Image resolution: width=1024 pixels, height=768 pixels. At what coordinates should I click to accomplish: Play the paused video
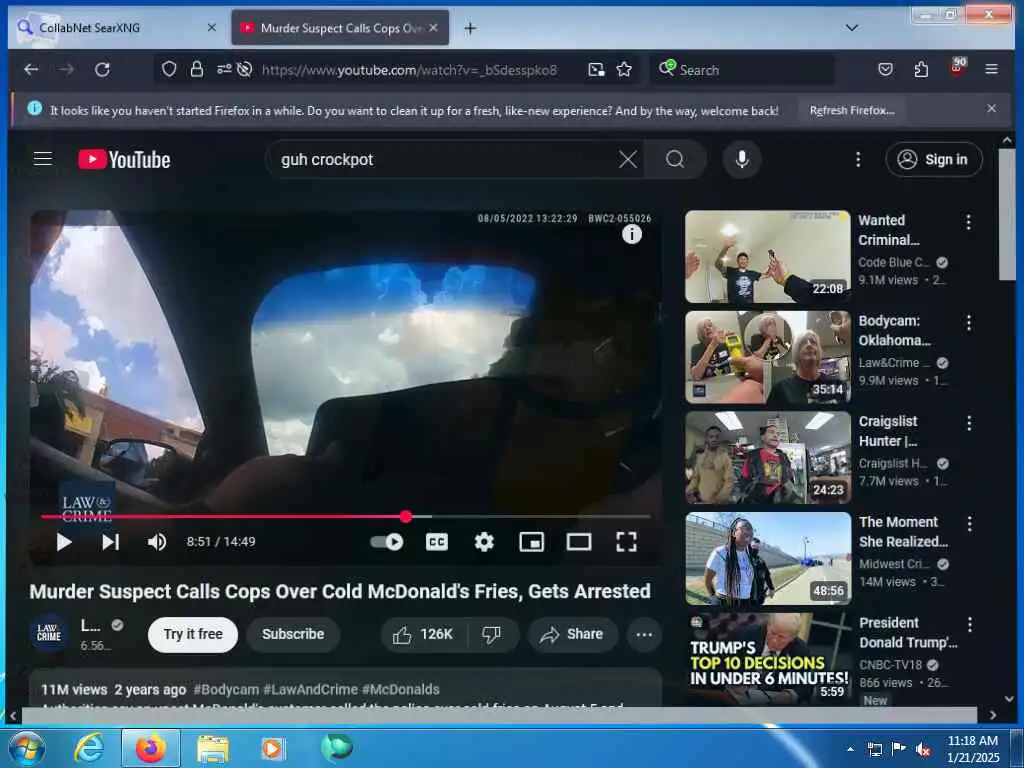pyautogui.click(x=63, y=542)
